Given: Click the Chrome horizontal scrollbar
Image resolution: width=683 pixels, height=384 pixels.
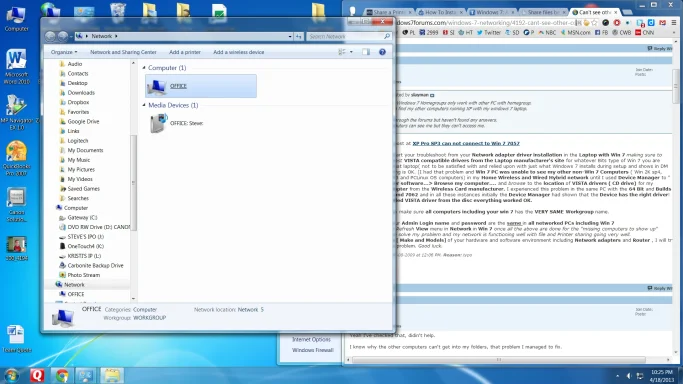Looking at the screenshot, I should click(498, 360).
